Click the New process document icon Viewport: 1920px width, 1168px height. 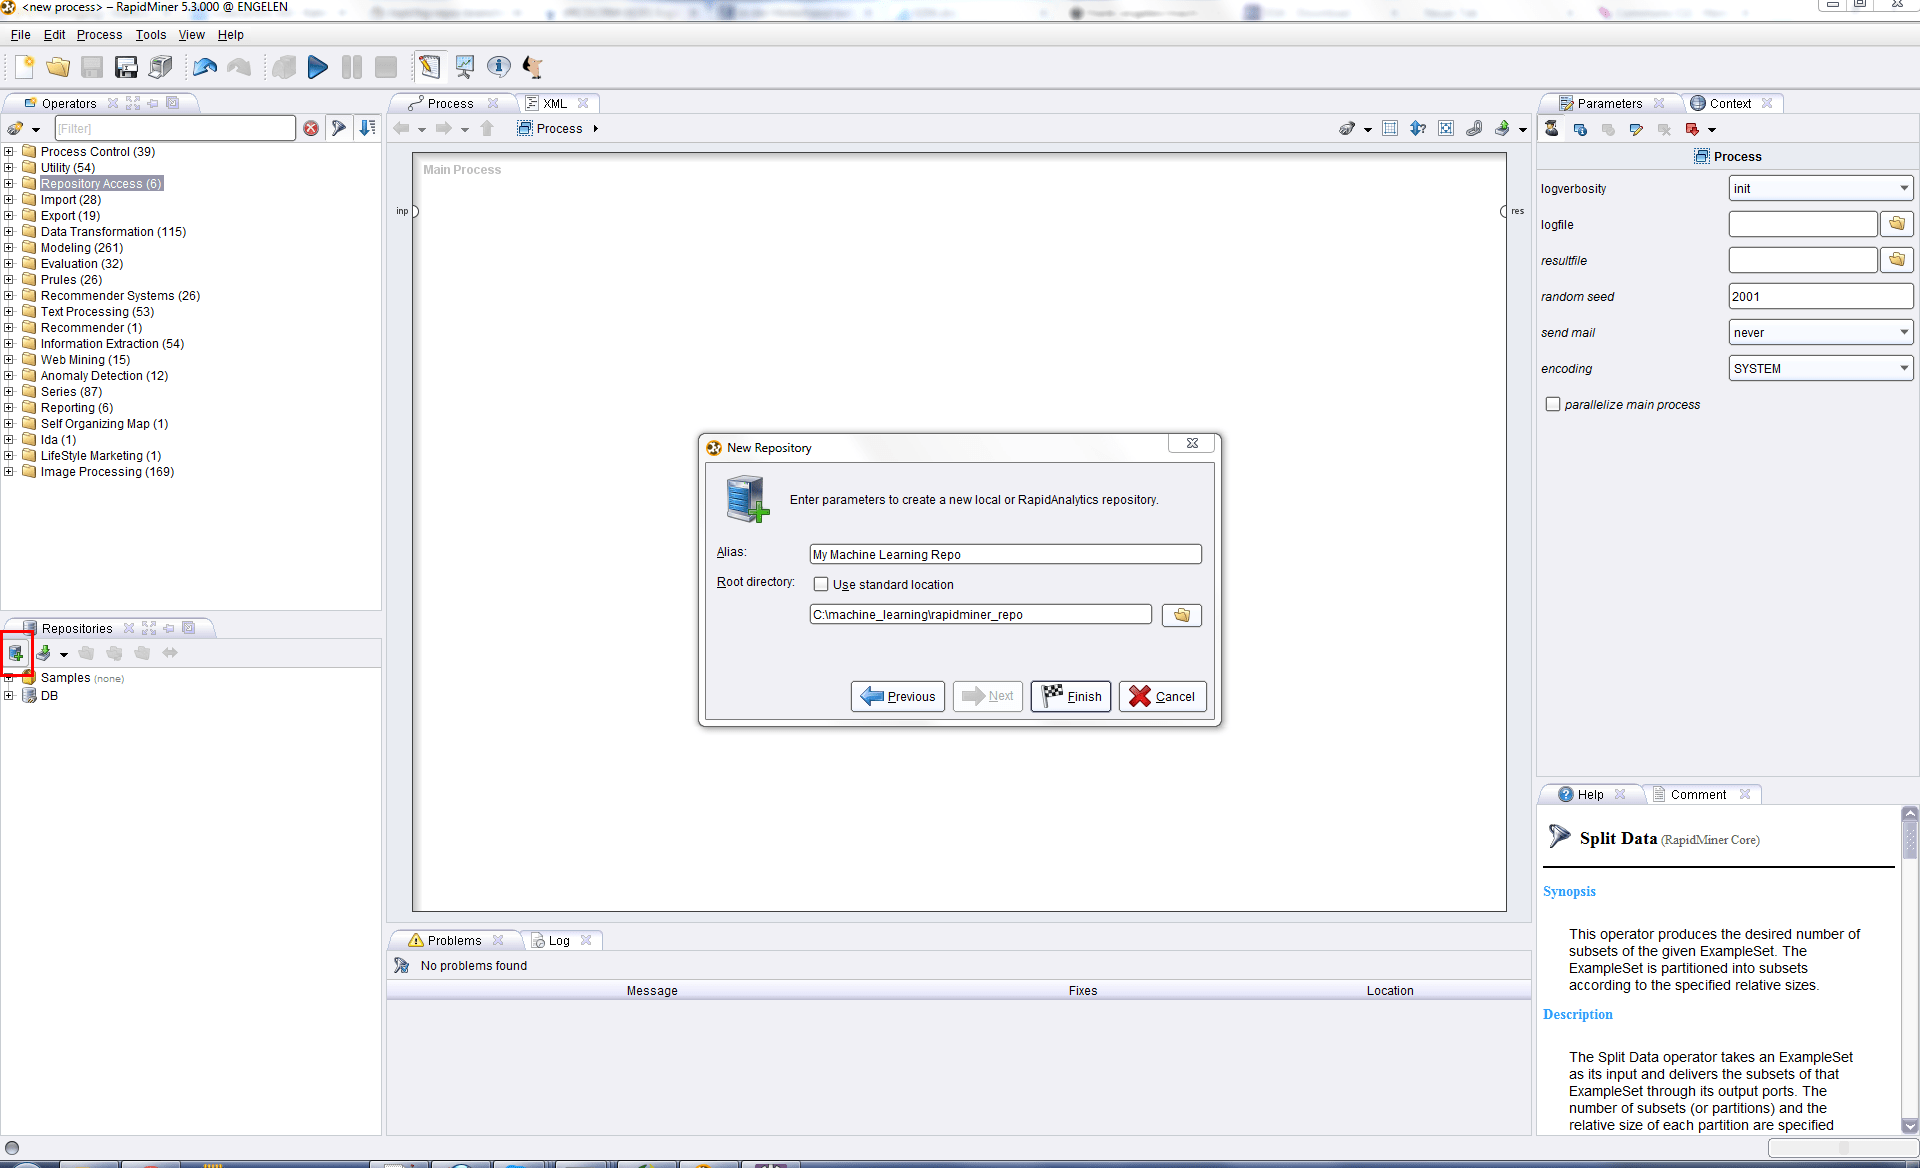click(x=25, y=67)
